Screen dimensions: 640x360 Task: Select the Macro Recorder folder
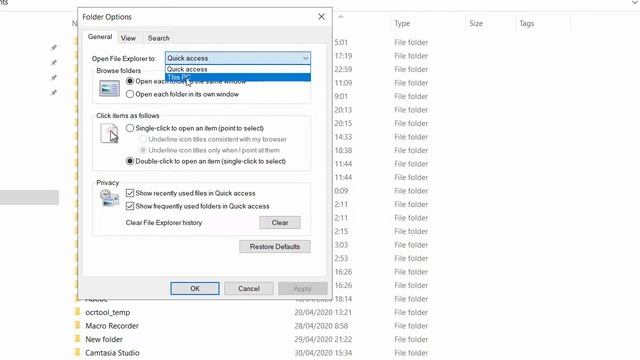112,326
